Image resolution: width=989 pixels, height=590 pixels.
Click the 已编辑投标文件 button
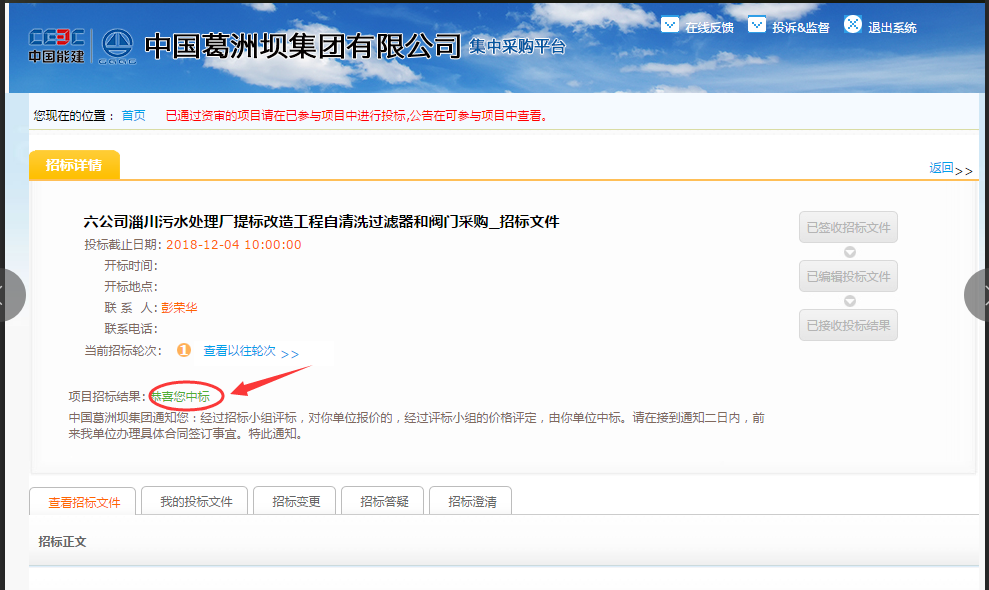click(848, 276)
